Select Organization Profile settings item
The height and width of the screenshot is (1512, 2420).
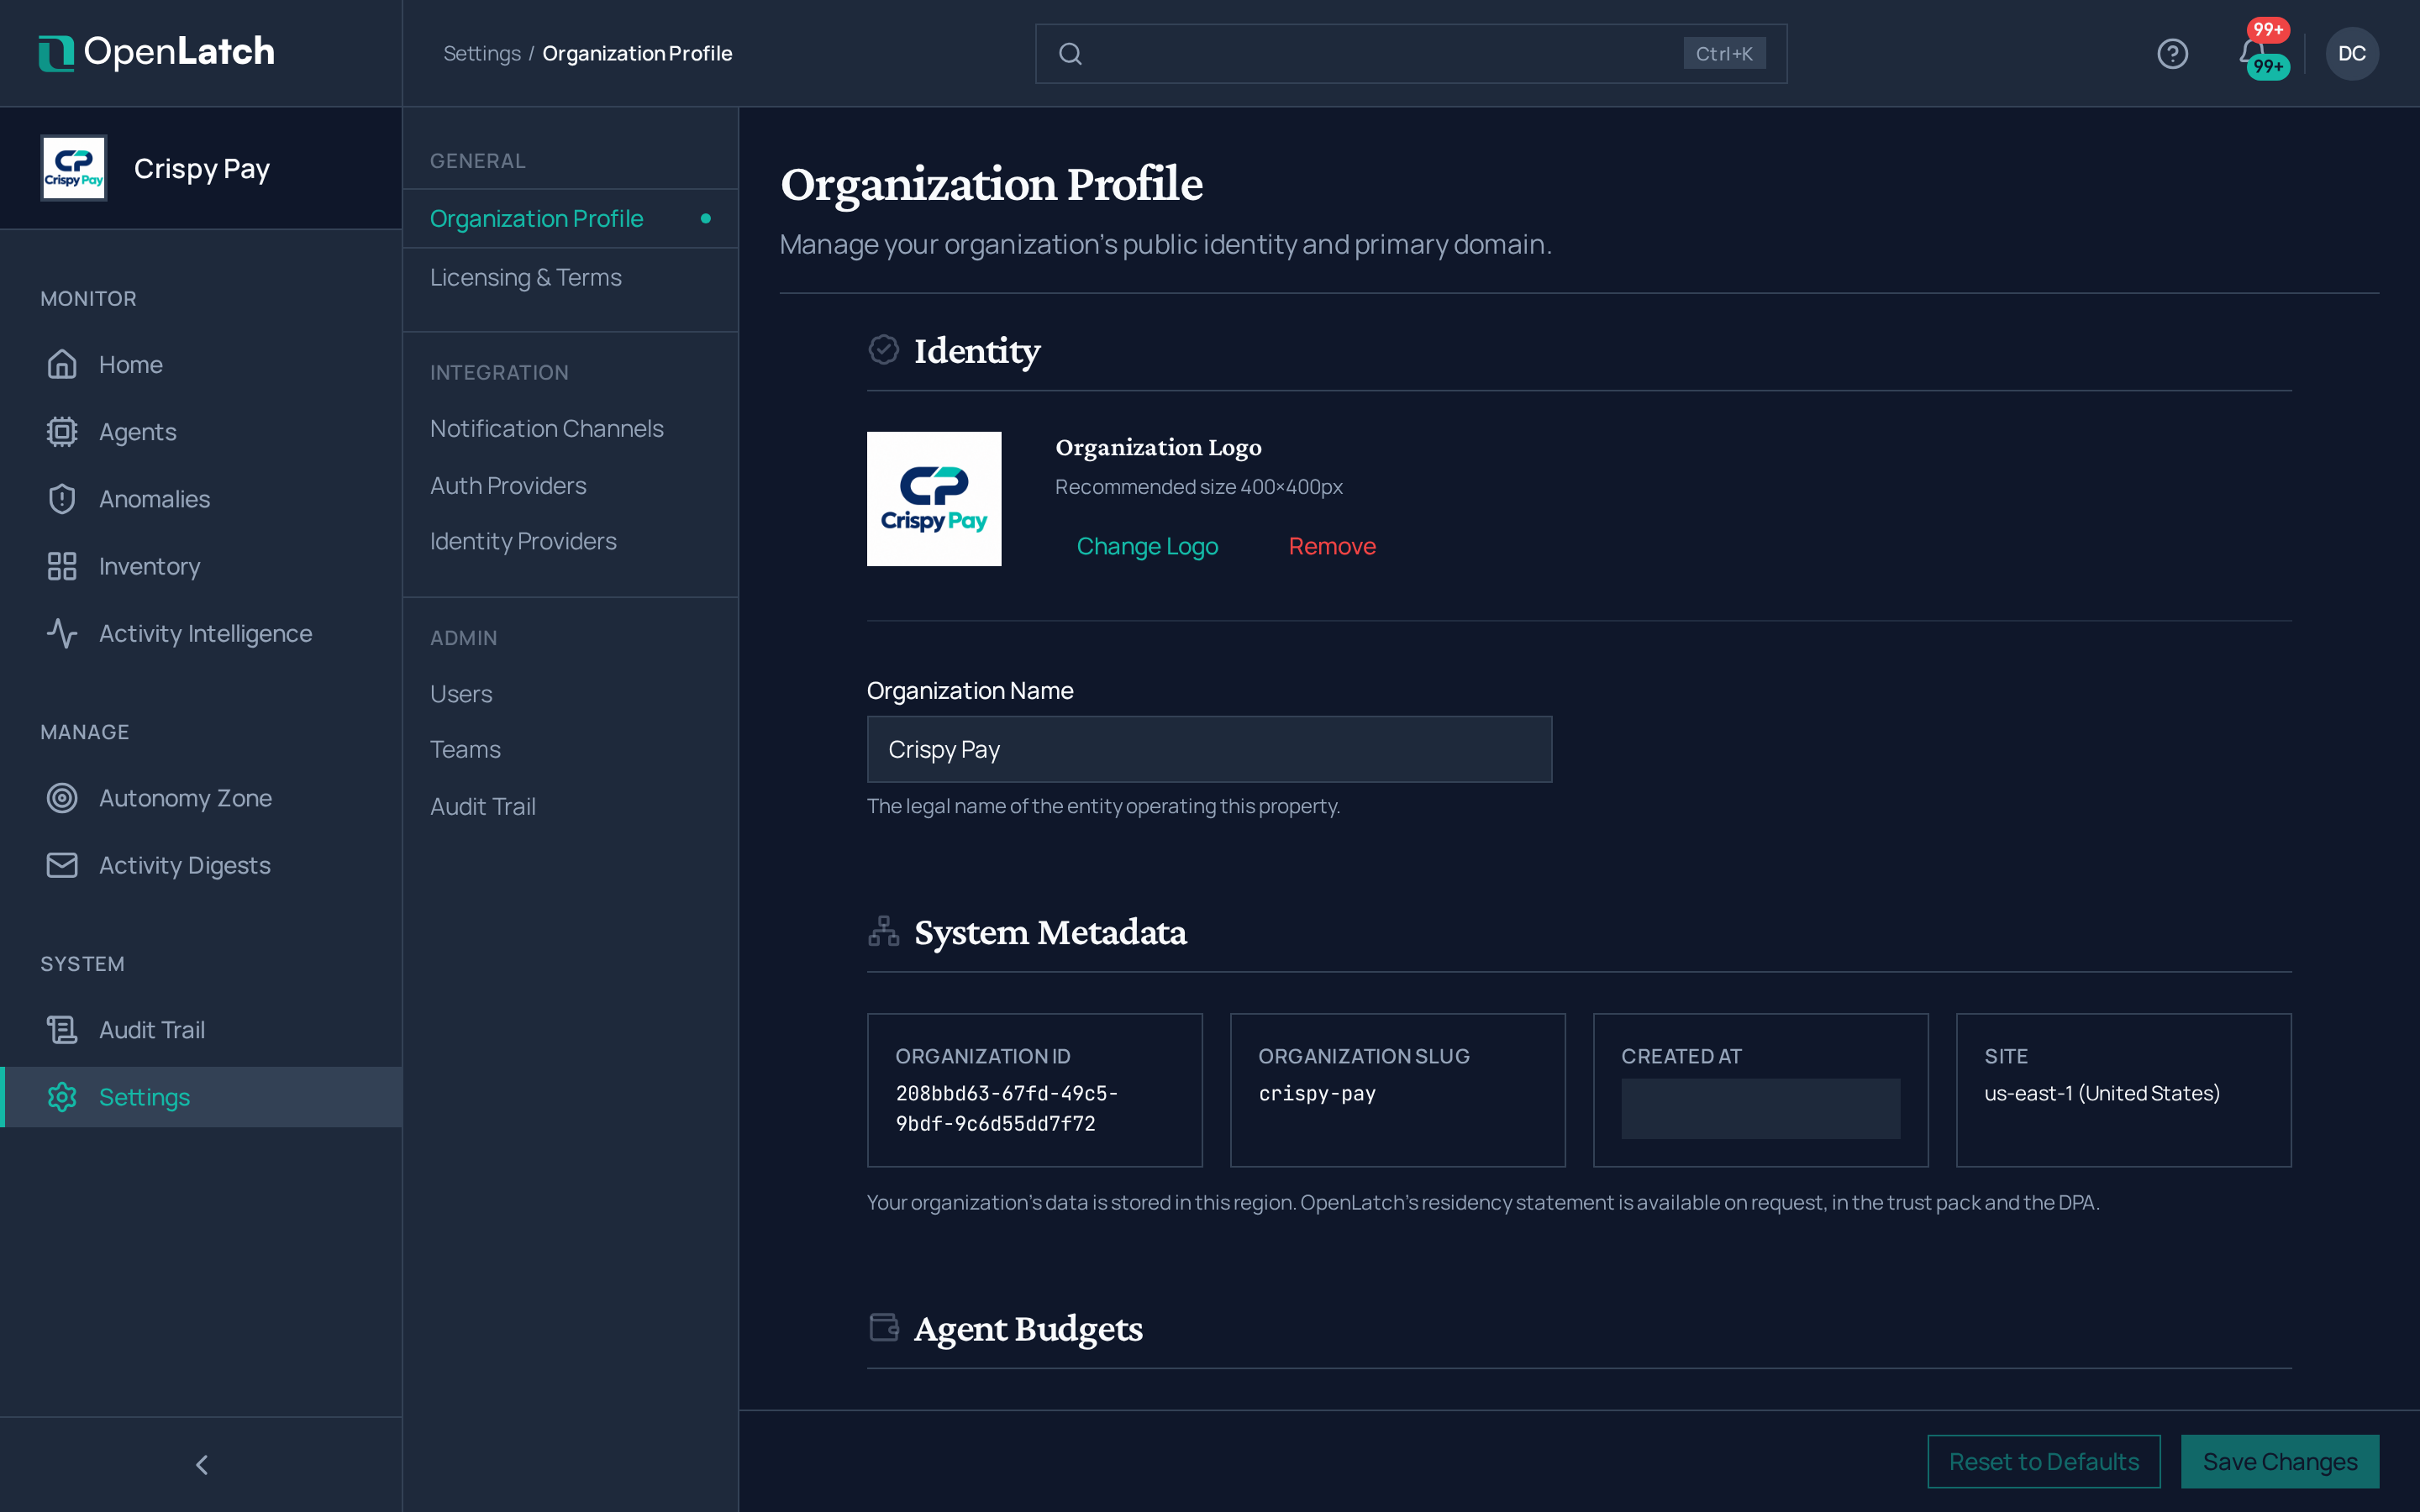[570, 219]
